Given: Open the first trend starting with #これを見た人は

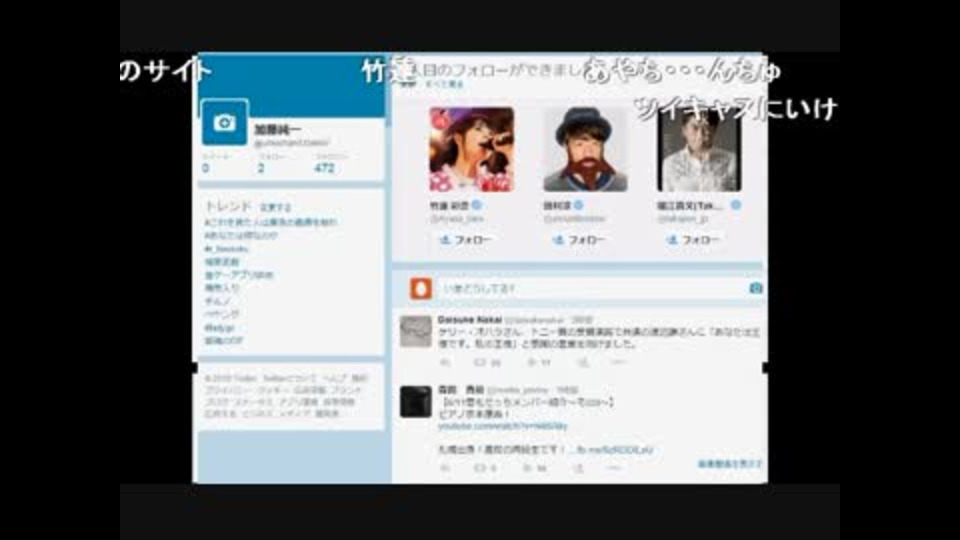Looking at the screenshot, I should [x=271, y=222].
